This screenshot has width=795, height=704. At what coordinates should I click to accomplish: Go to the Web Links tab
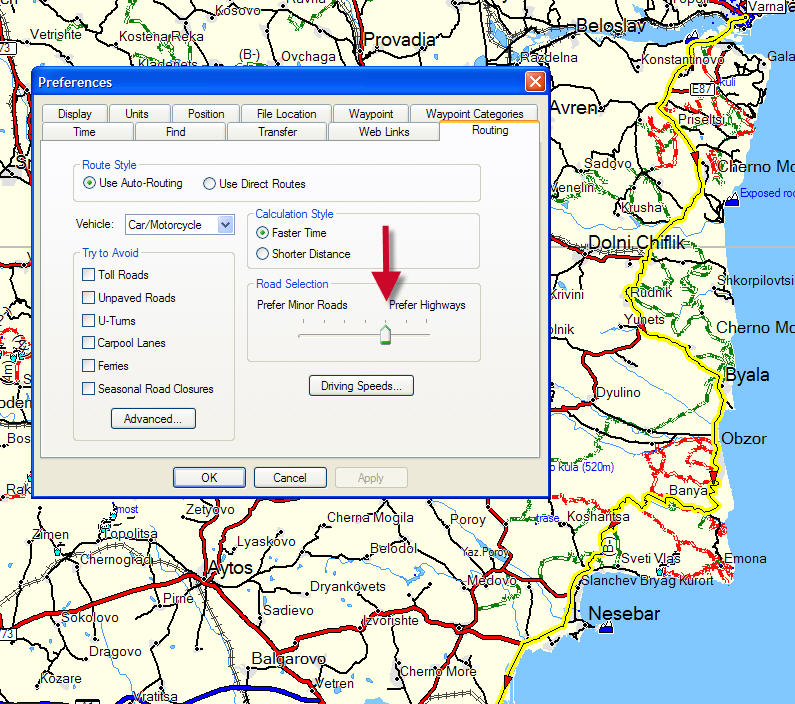pos(384,132)
